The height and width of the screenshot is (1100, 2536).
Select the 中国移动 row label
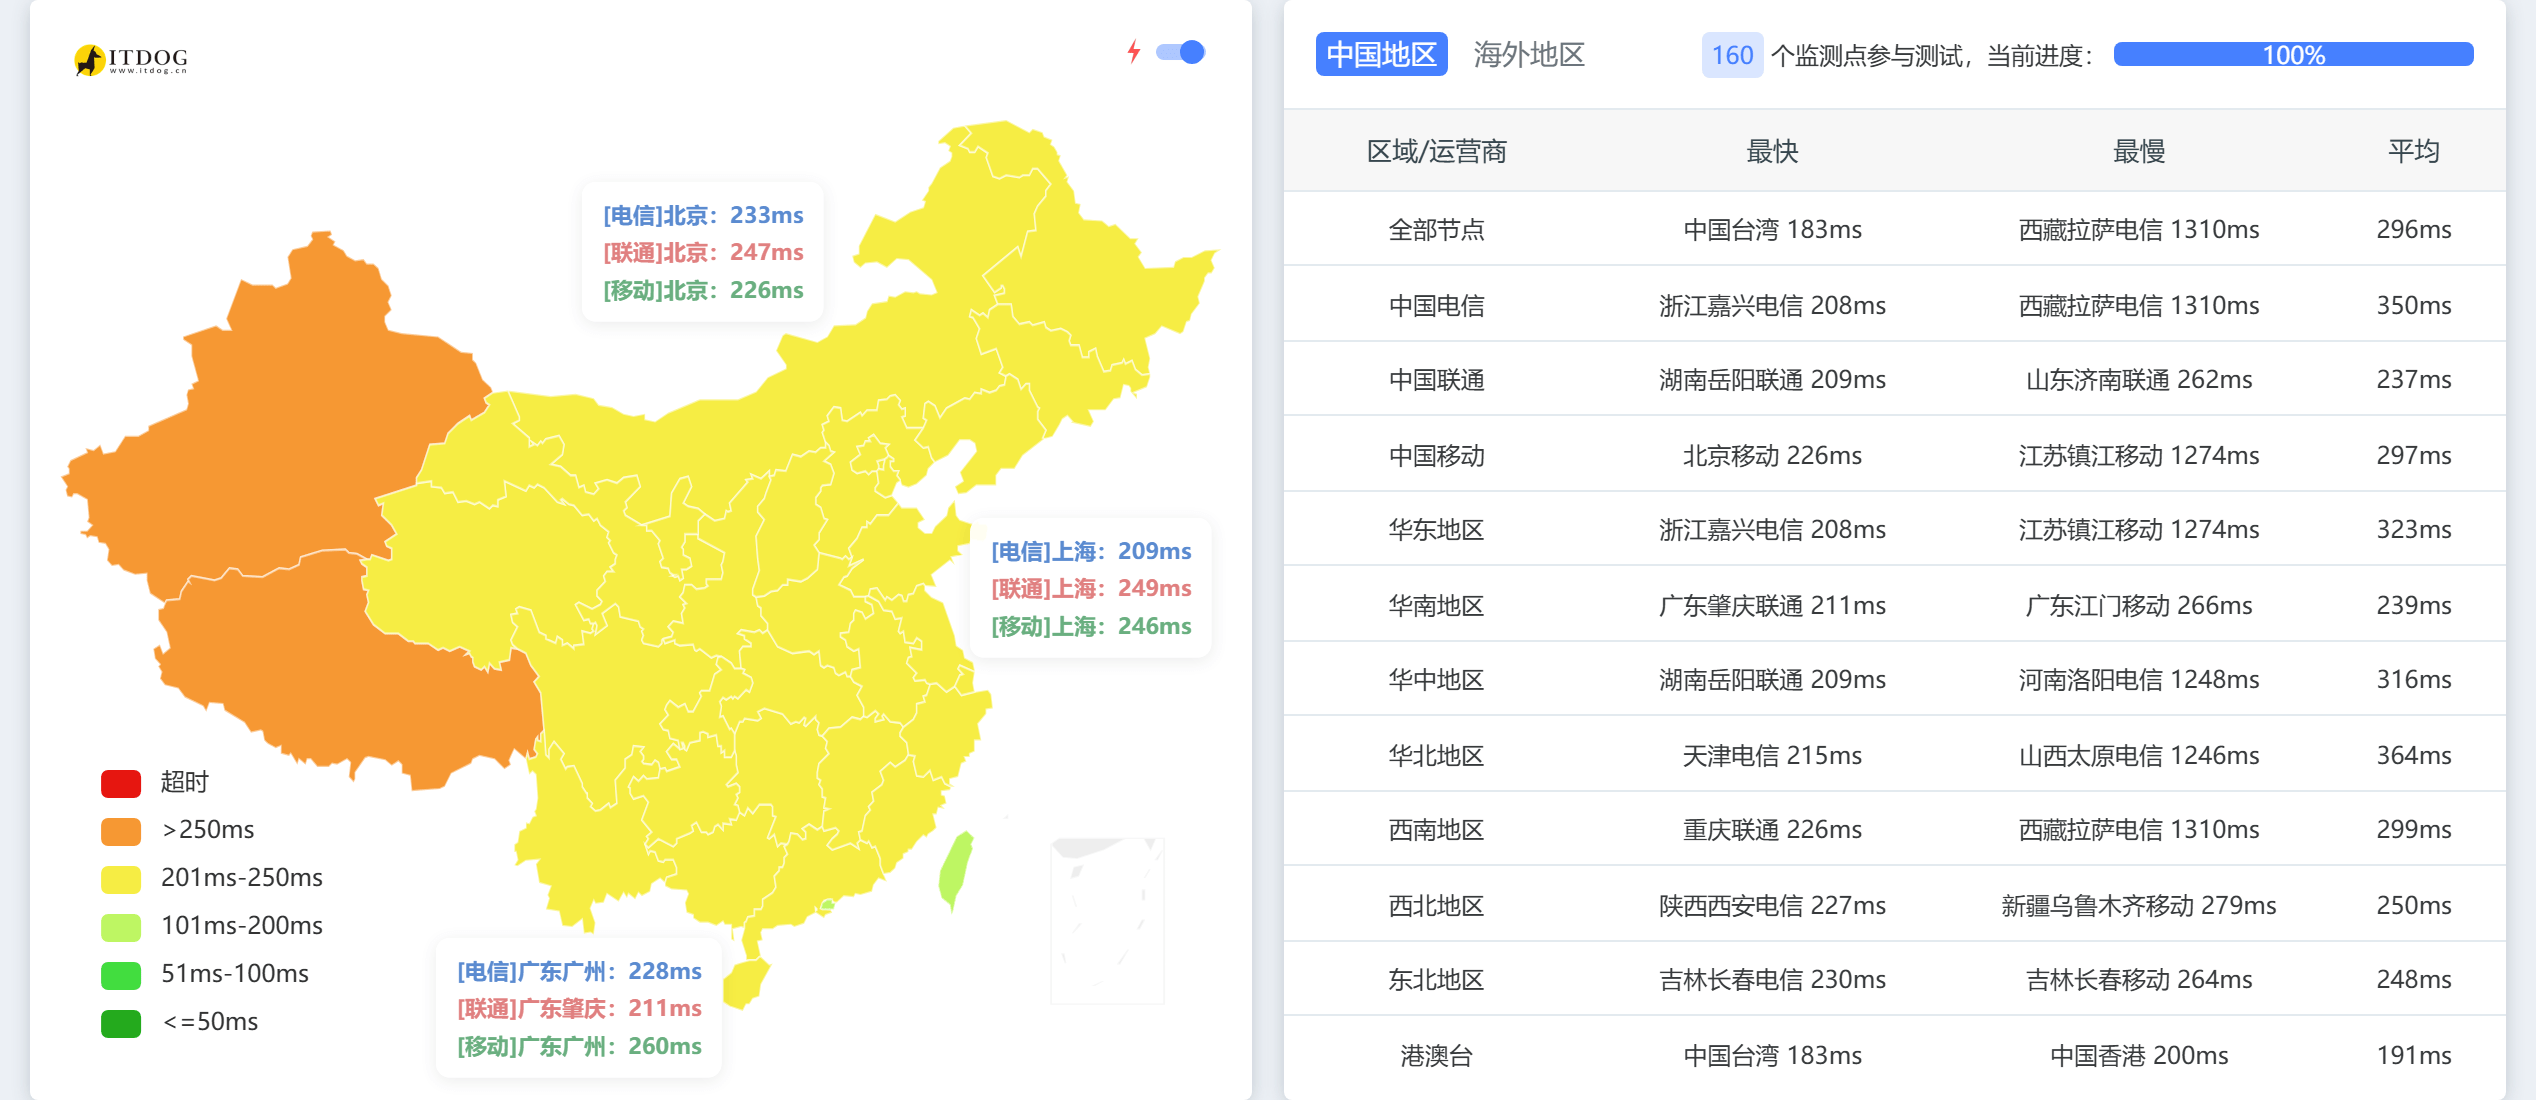[x=1436, y=455]
